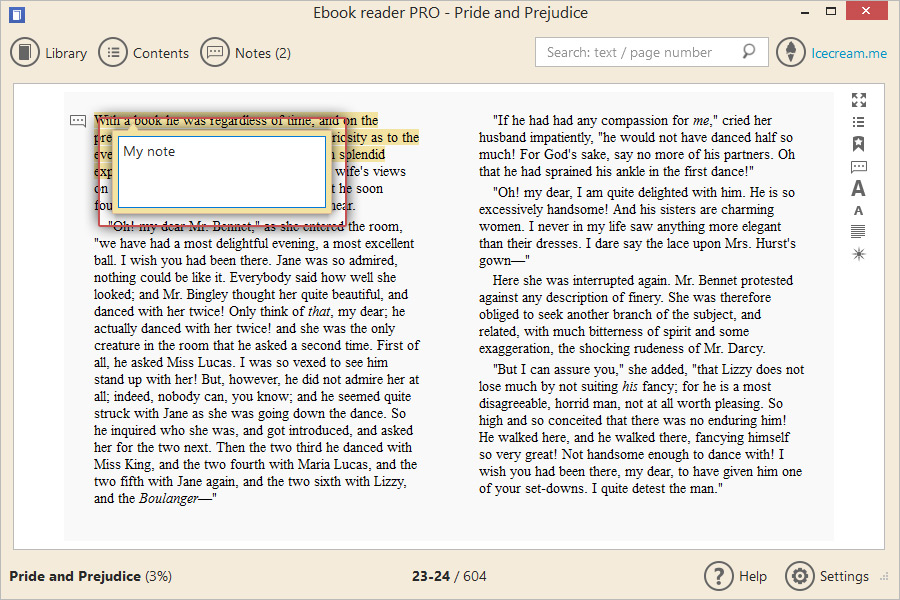Click inside the My note text box

point(222,172)
